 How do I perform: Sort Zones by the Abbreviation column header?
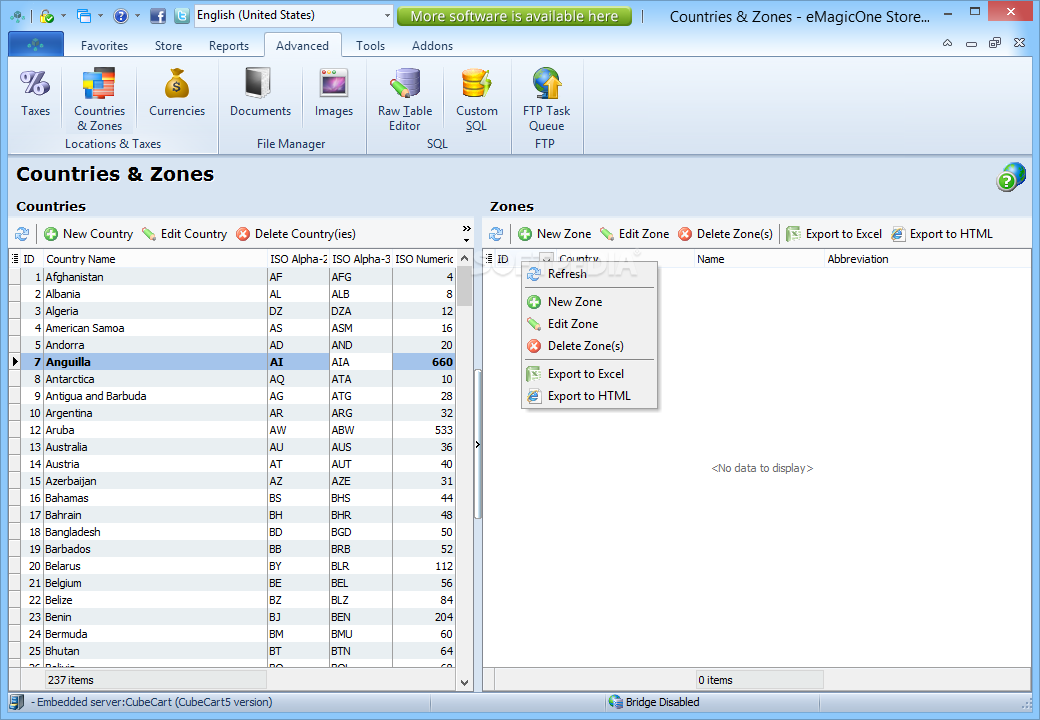pos(927,259)
